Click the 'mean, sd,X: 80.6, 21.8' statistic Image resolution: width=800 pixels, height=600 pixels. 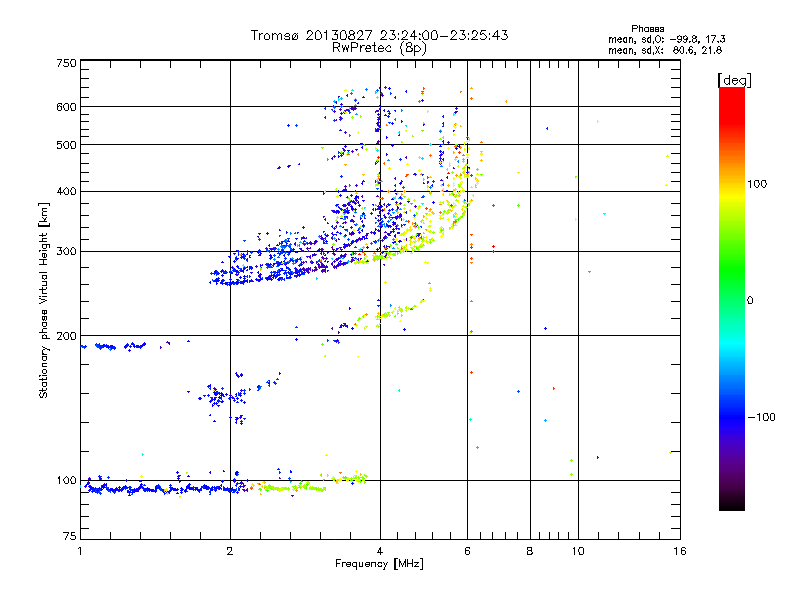pos(665,50)
